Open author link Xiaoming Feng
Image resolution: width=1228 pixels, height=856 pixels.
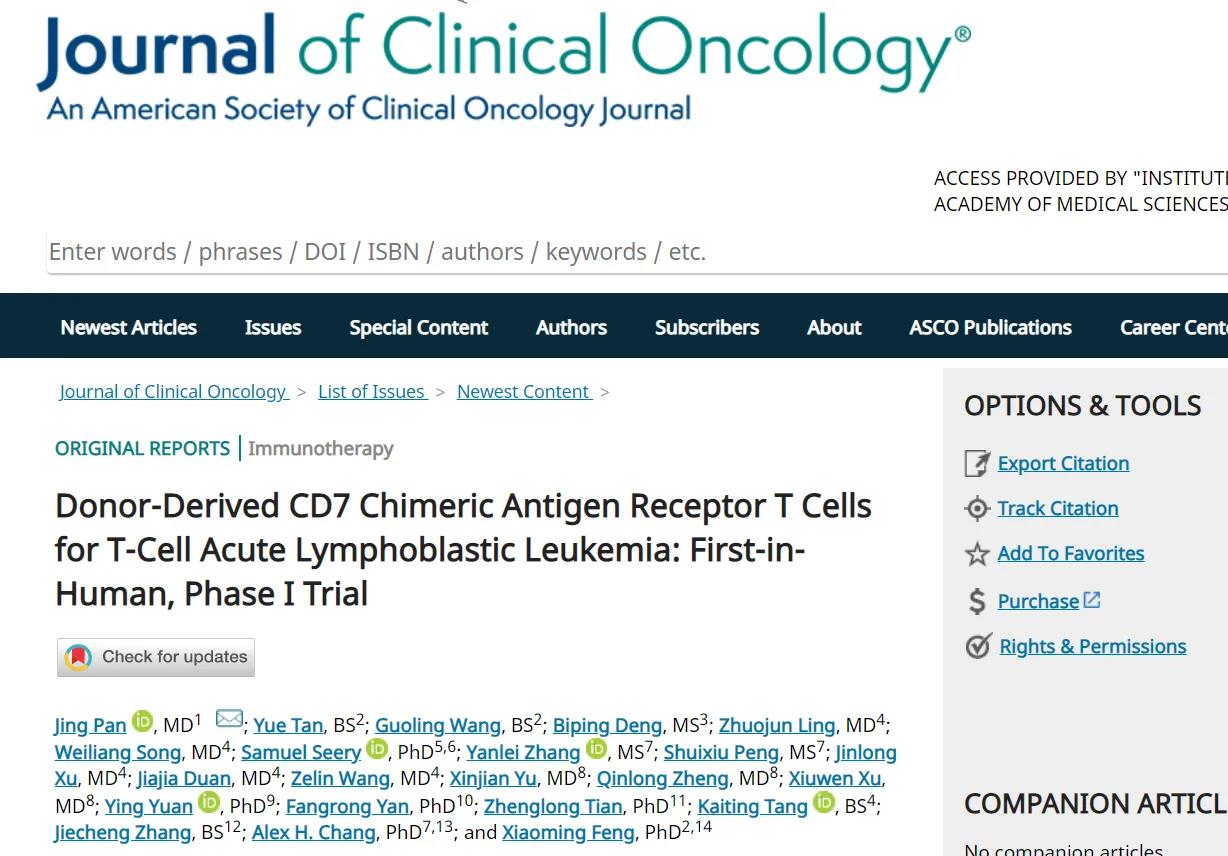tap(568, 833)
